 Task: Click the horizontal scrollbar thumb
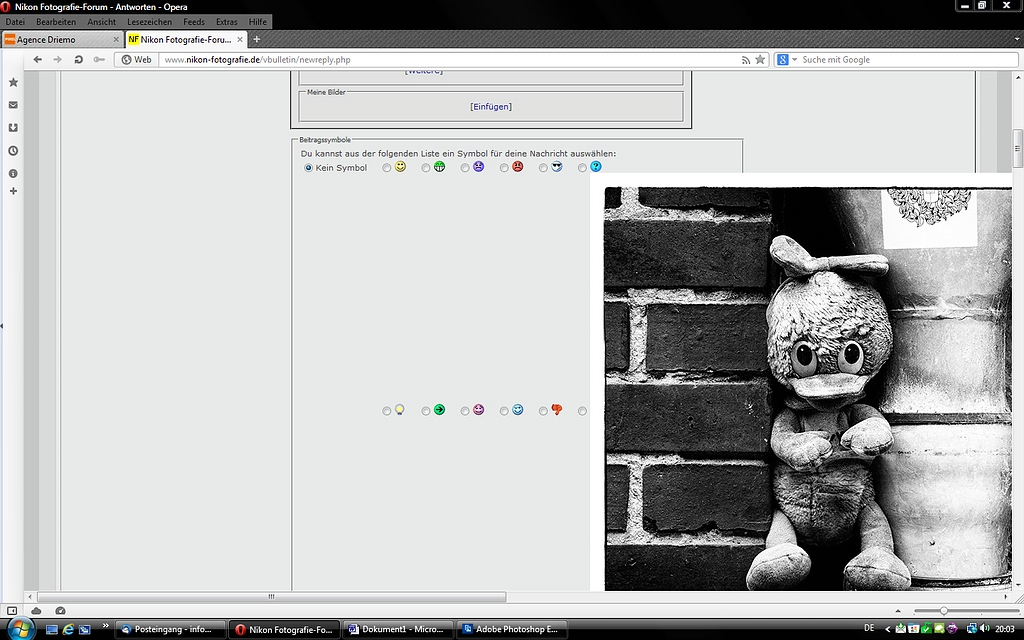tap(272, 596)
